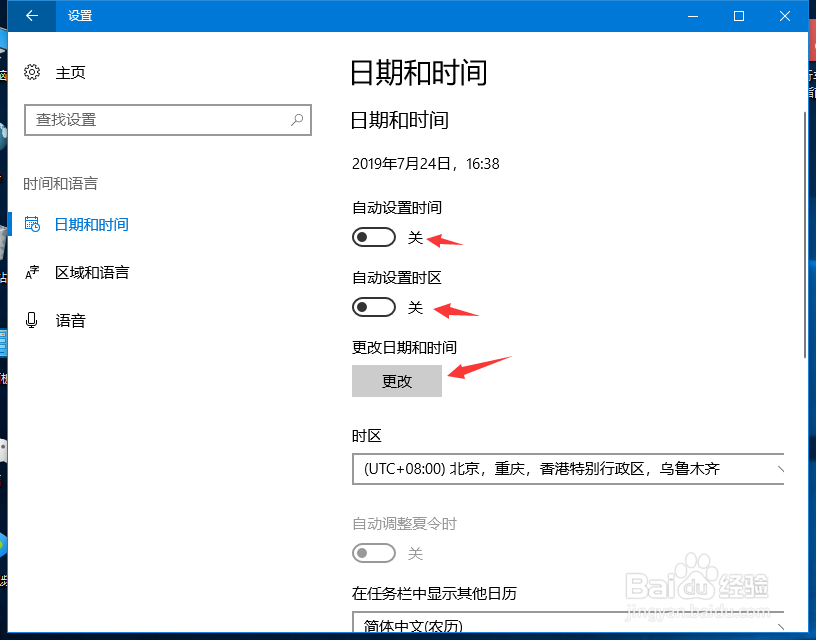Click a pinned app icon on the left taskbar edge
The image size is (816, 640).
point(4,345)
